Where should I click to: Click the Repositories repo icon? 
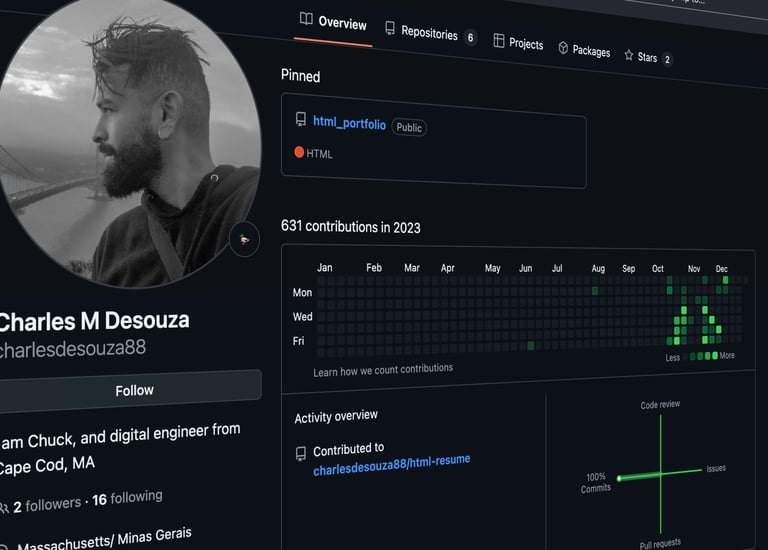[x=390, y=28]
